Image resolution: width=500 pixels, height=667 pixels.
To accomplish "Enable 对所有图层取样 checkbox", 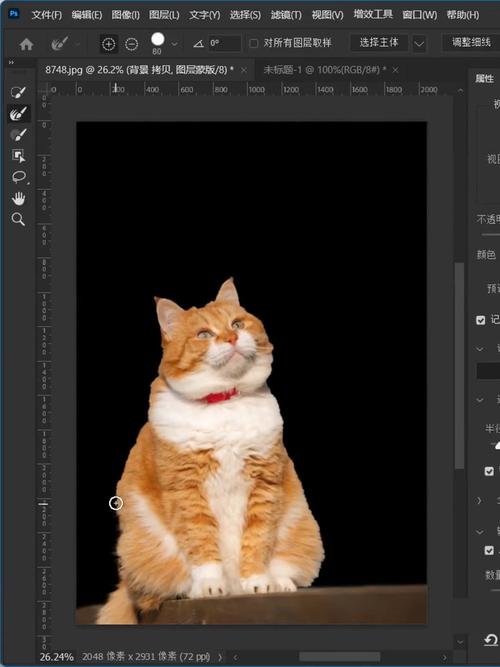I will point(254,43).
